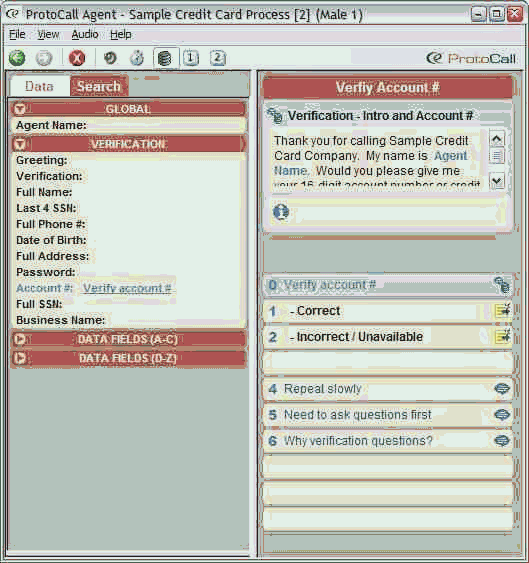Open the Audio menu
Screen dimensions: 529x563
pos(85,34)
